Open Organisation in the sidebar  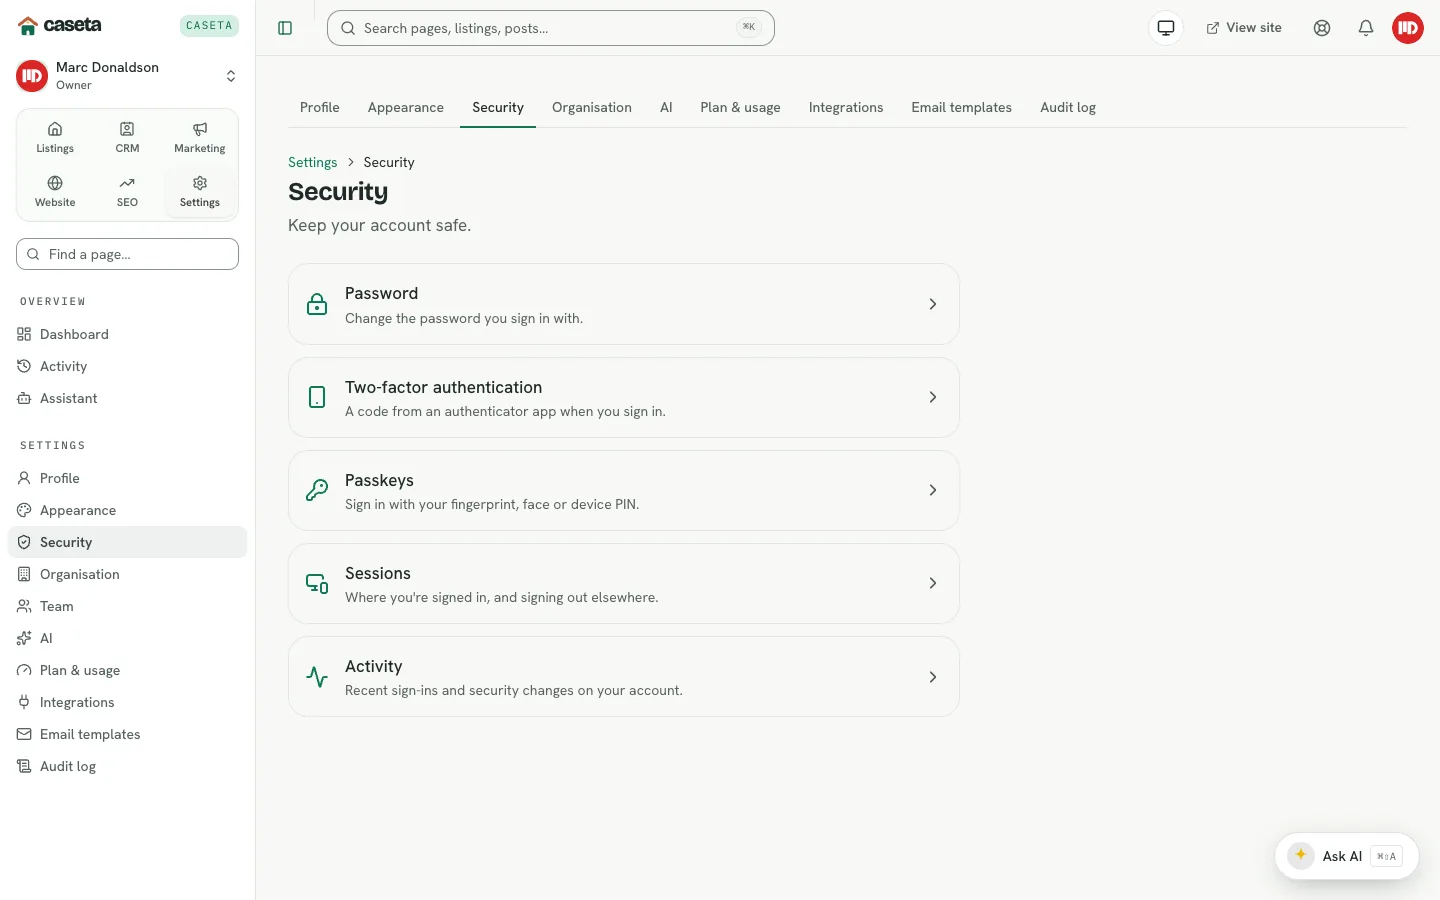point(127,574)
